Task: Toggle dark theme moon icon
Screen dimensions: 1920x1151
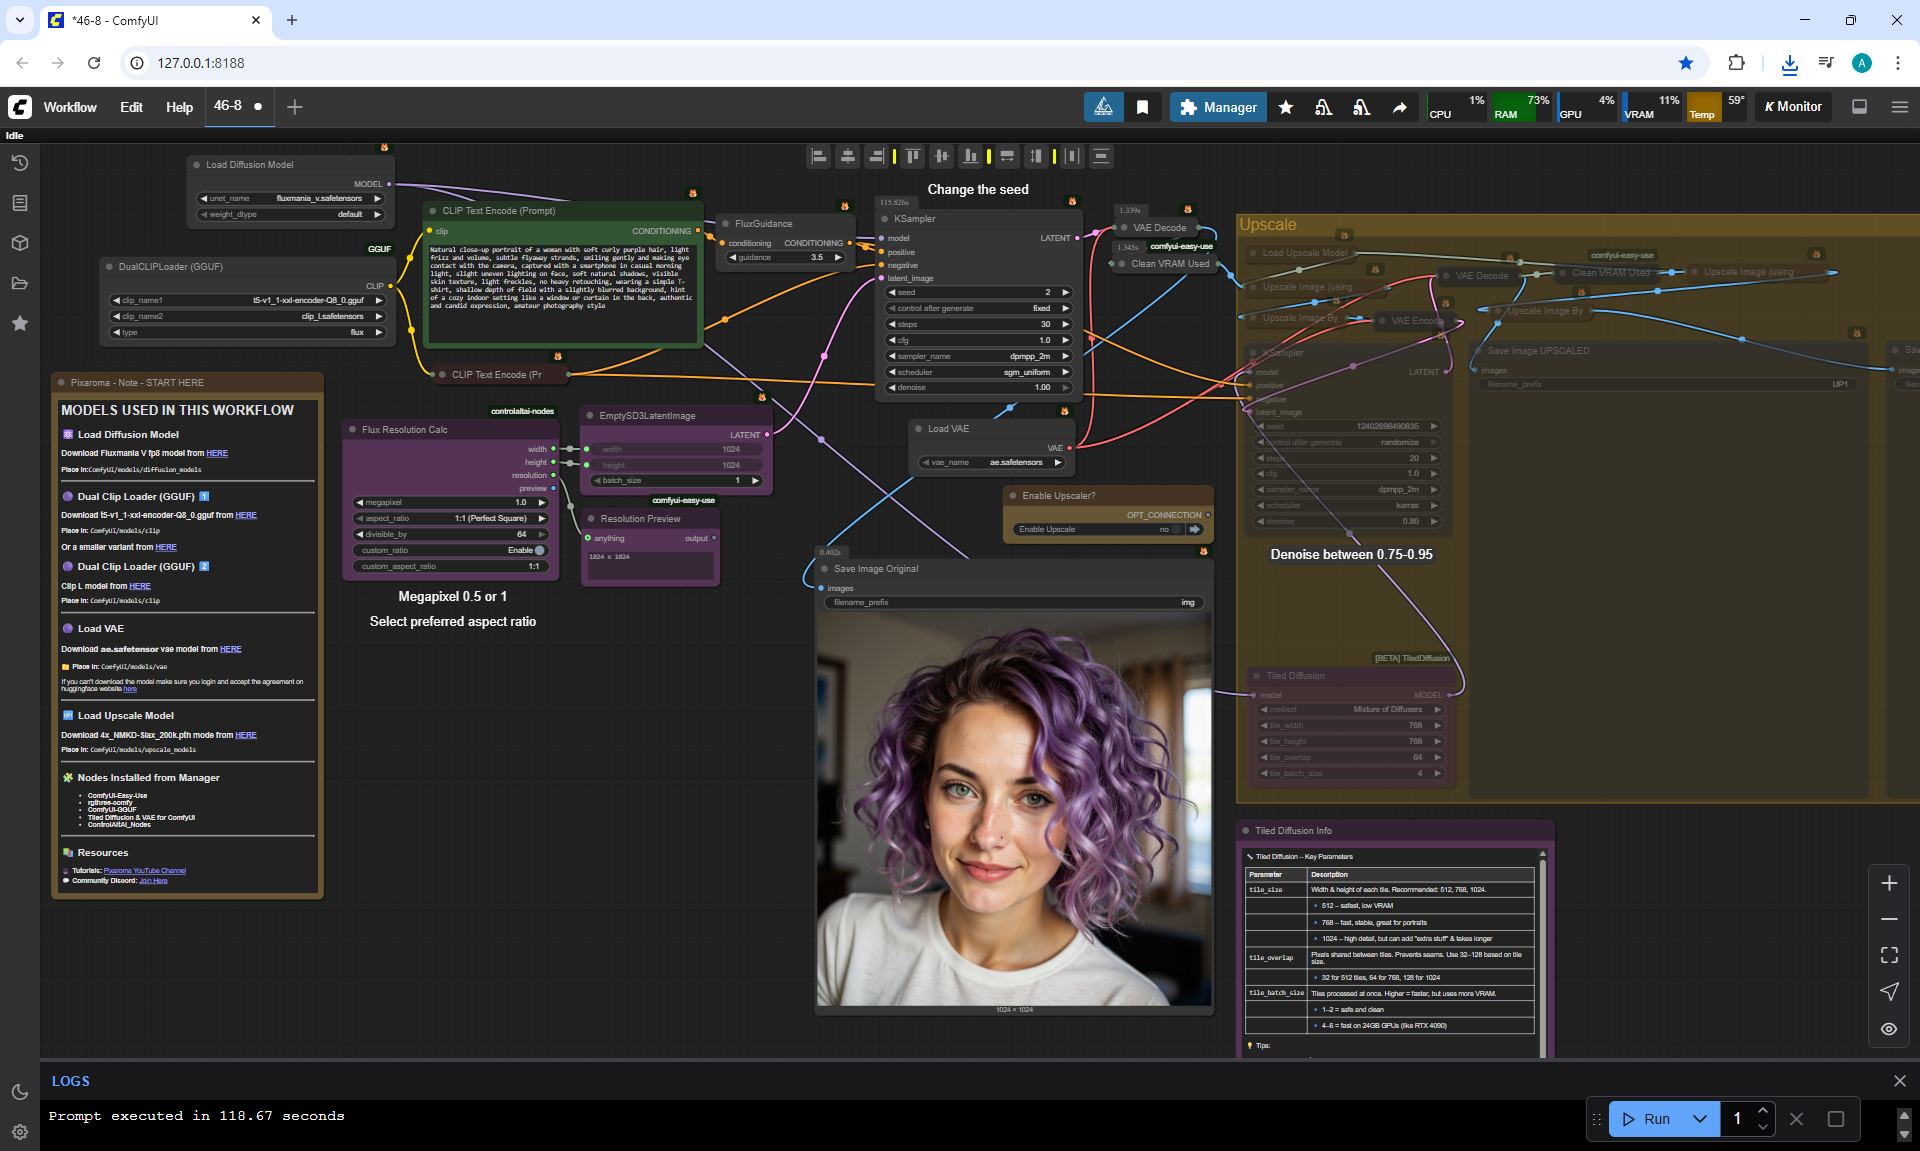Action: click(x=19, y=1092)
